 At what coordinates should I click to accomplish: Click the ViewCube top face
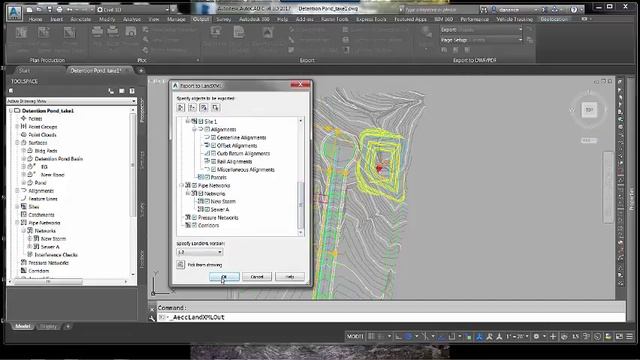click(x=589, y=110)
